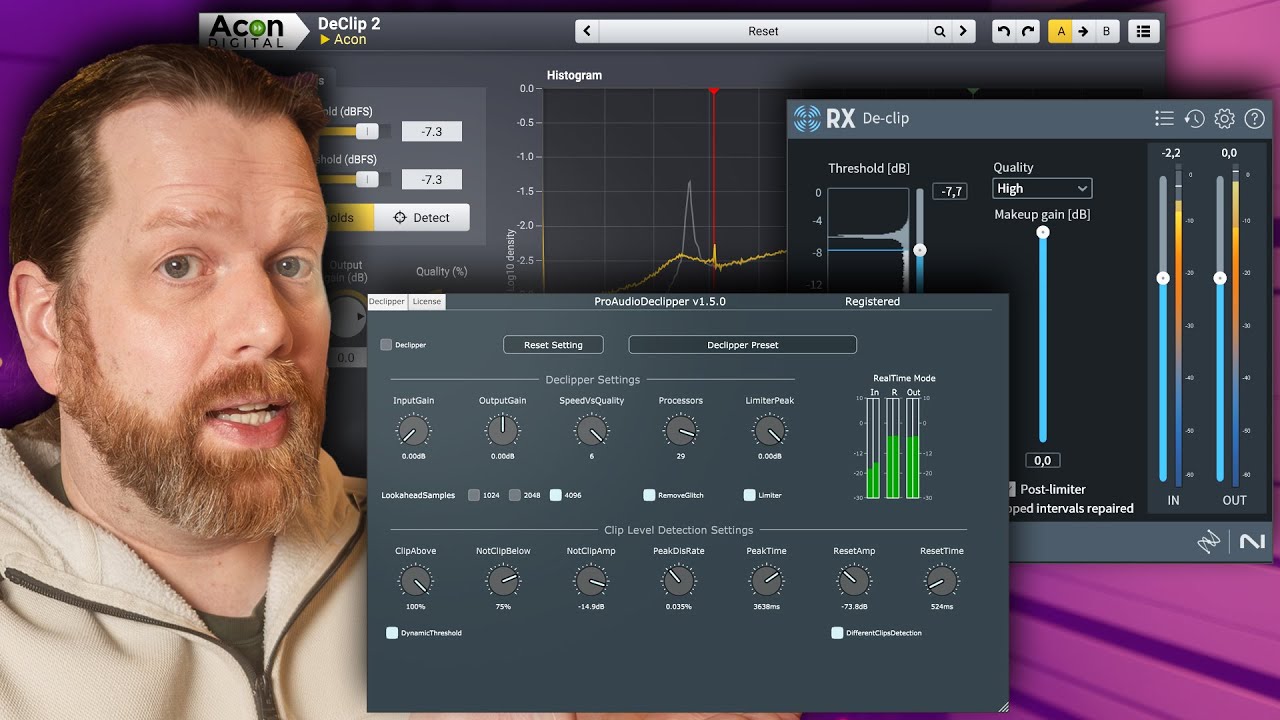Copy A to B using arrow icon
Image resolution: width=1280 pixels, height=720 pixels.
tap(1083, 31)
